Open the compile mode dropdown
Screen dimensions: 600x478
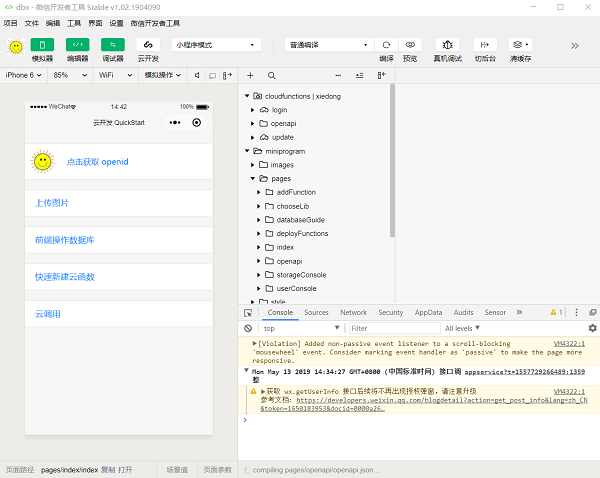point(329,45)
